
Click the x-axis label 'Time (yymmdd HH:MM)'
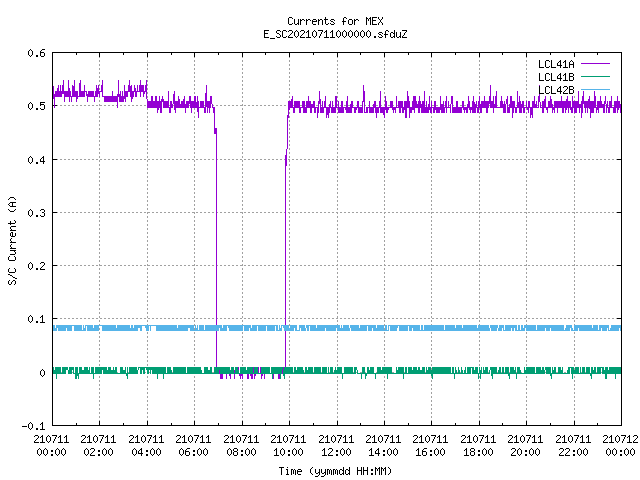[335, 471]
